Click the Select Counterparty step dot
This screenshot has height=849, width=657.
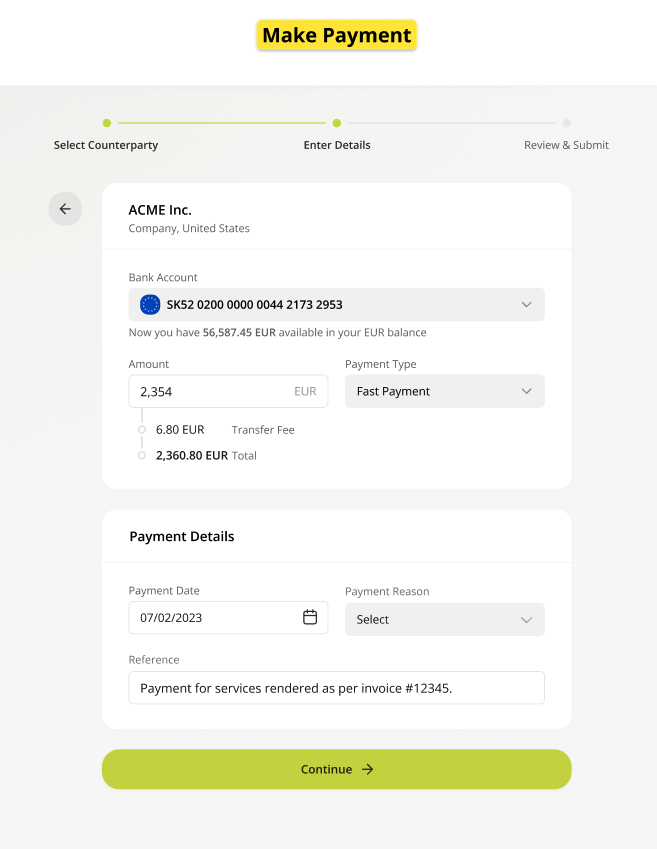click(107, 123)
